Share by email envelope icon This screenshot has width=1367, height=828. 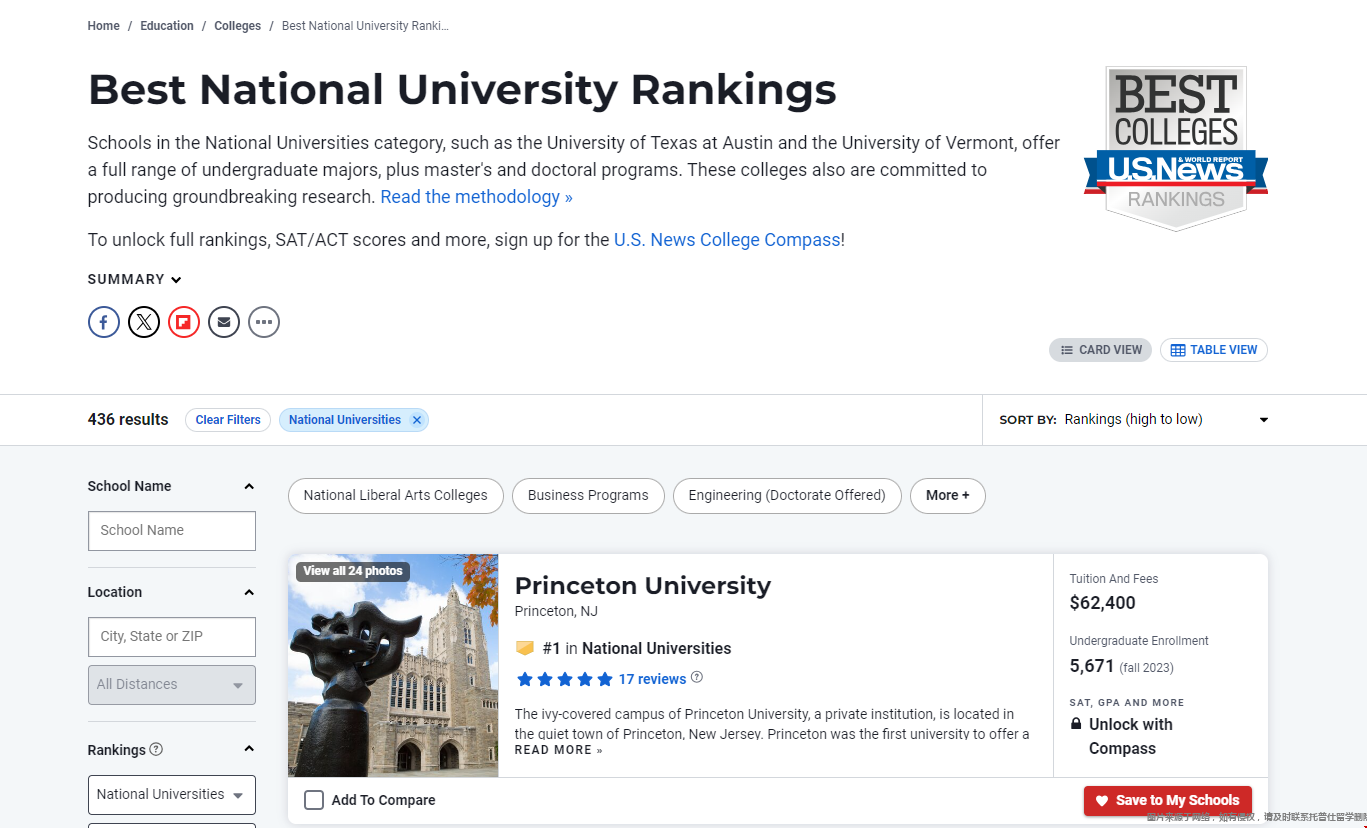click(224, 322)
